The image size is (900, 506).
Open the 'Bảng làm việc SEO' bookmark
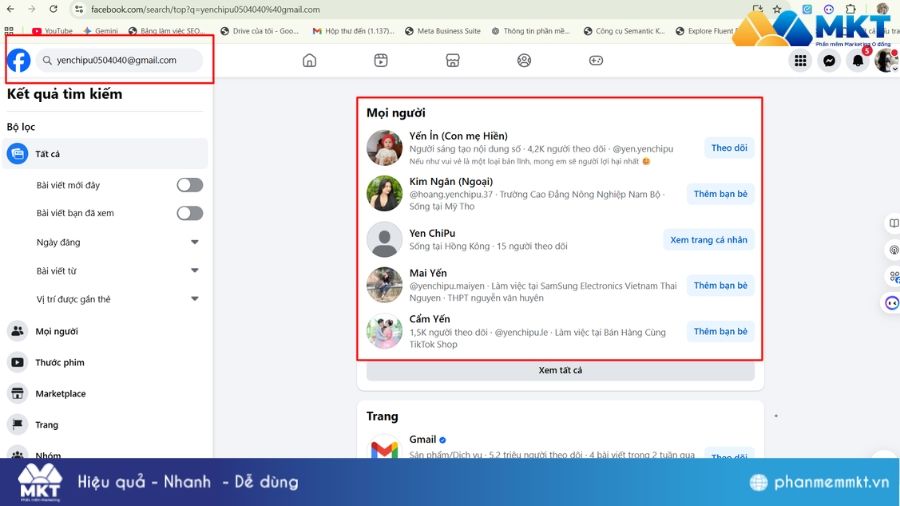[x=165, y=31]
